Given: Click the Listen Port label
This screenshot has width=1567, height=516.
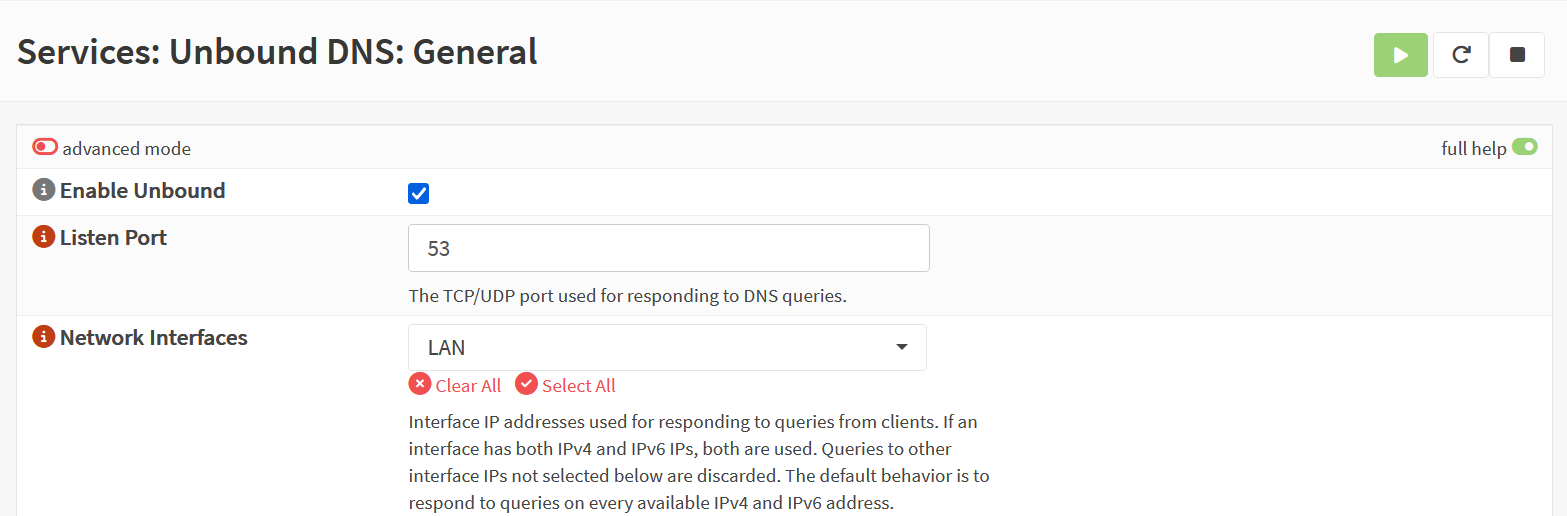Looking at the screenshot, I should (x=113, y=237).
